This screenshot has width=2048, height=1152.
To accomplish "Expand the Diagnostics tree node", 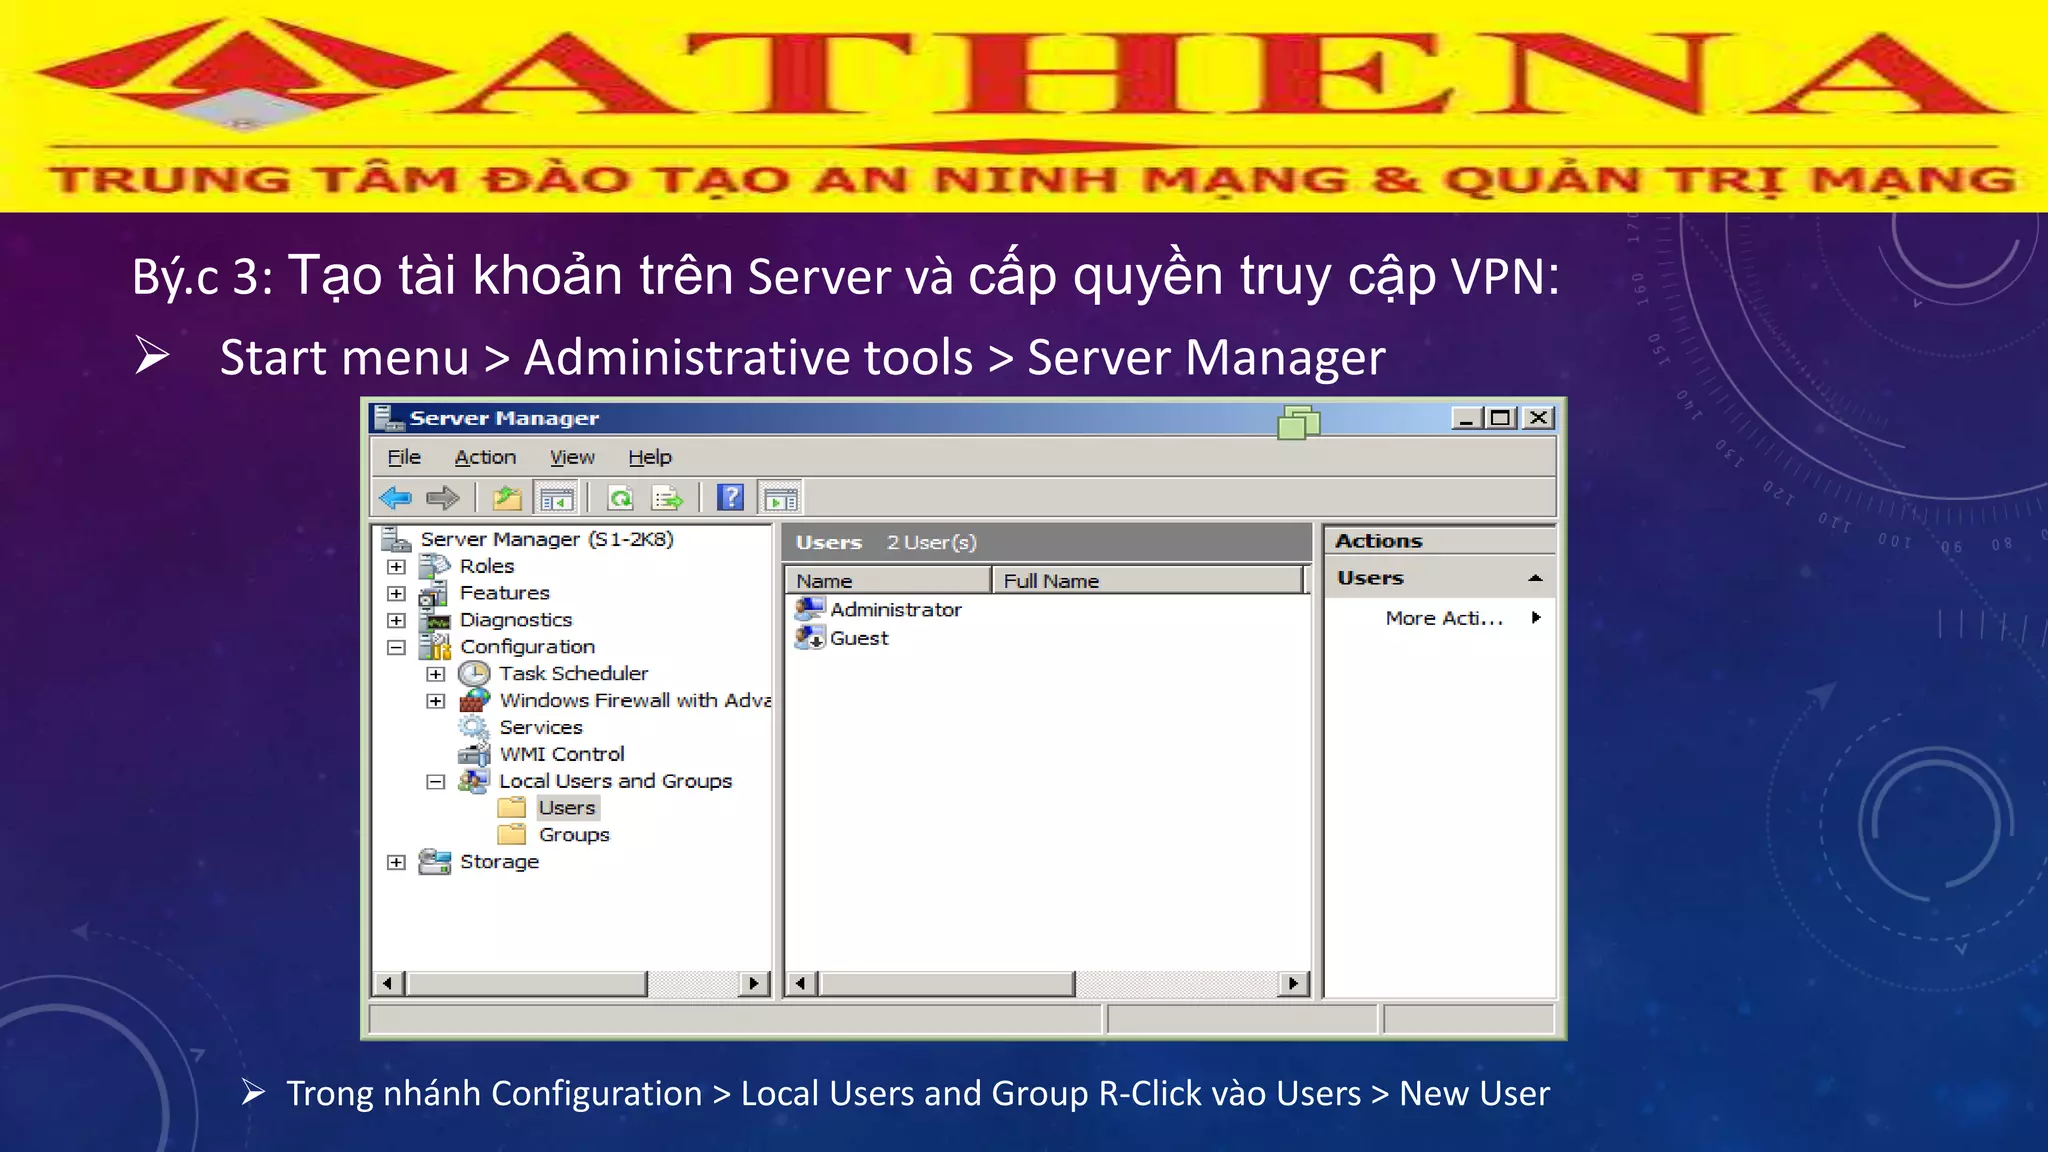I will (x=396, y=621).
